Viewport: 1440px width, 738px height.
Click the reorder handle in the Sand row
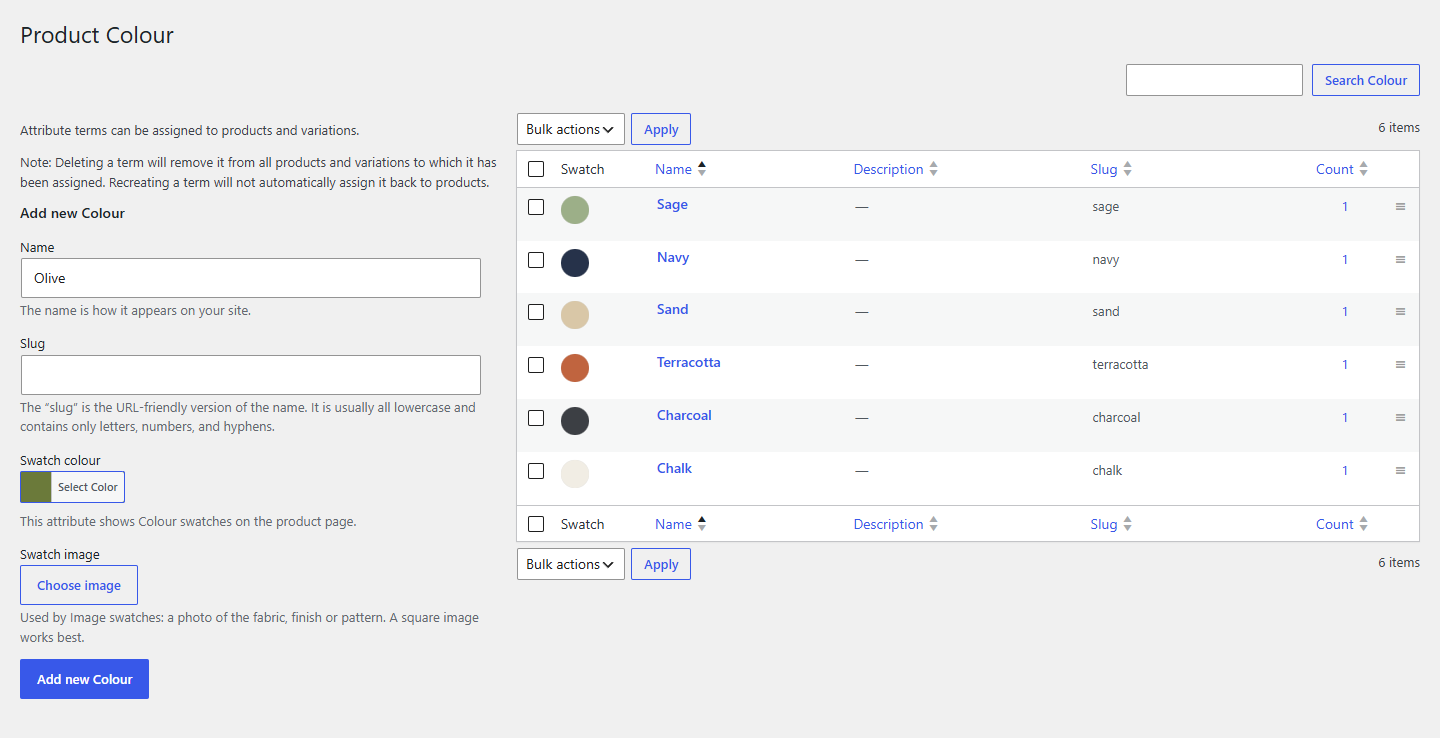(x=1400, y=312)
